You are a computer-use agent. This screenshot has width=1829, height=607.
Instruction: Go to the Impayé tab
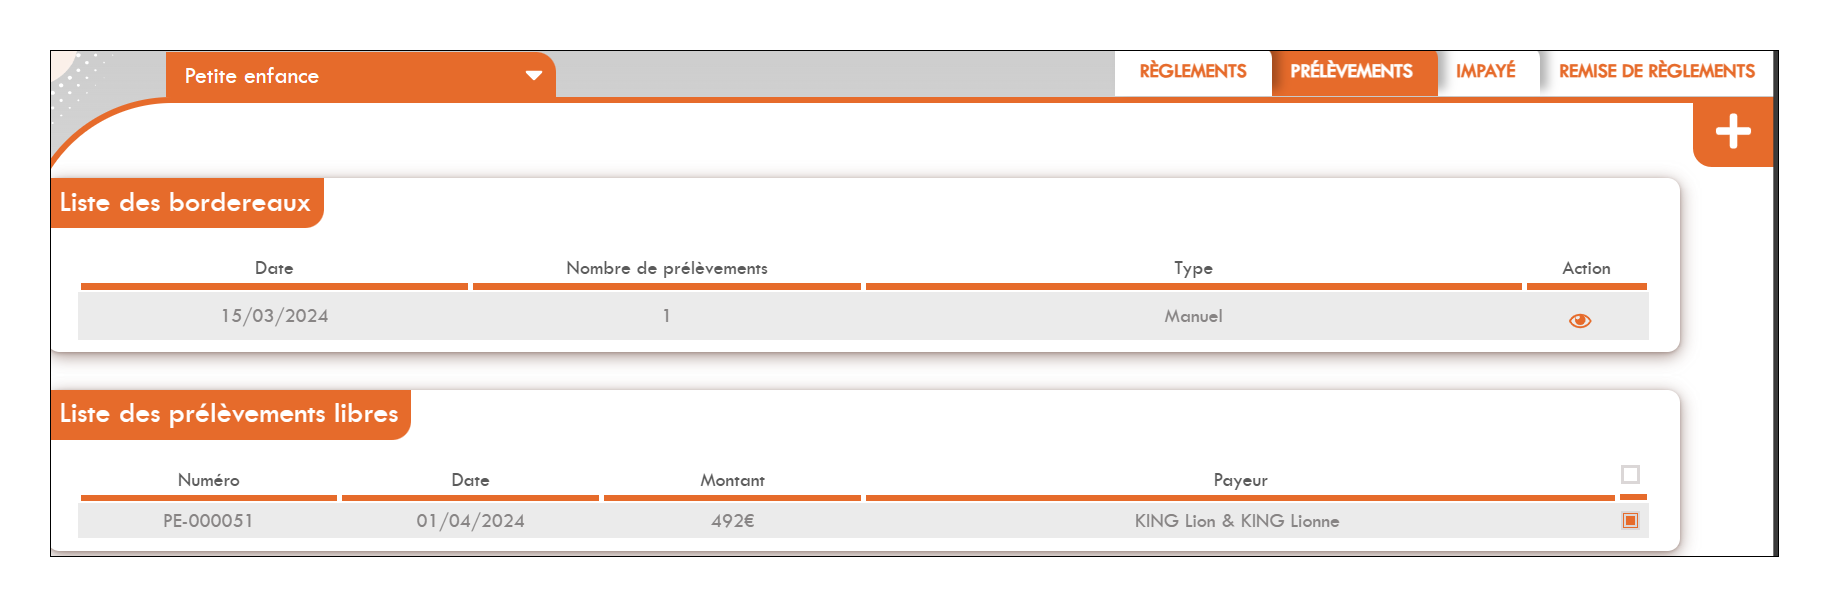click(1485, 72)
